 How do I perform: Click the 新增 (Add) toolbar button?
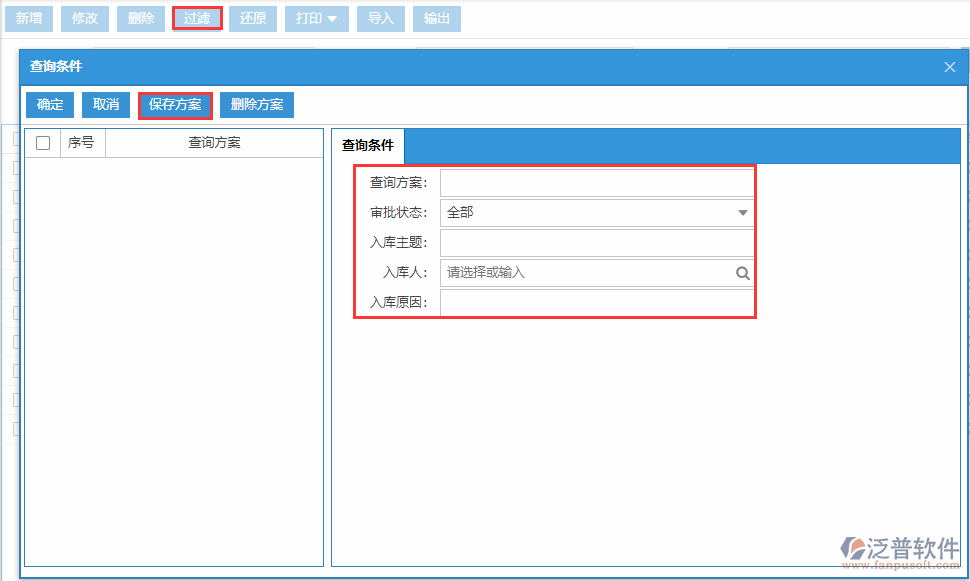click(29, 18)
